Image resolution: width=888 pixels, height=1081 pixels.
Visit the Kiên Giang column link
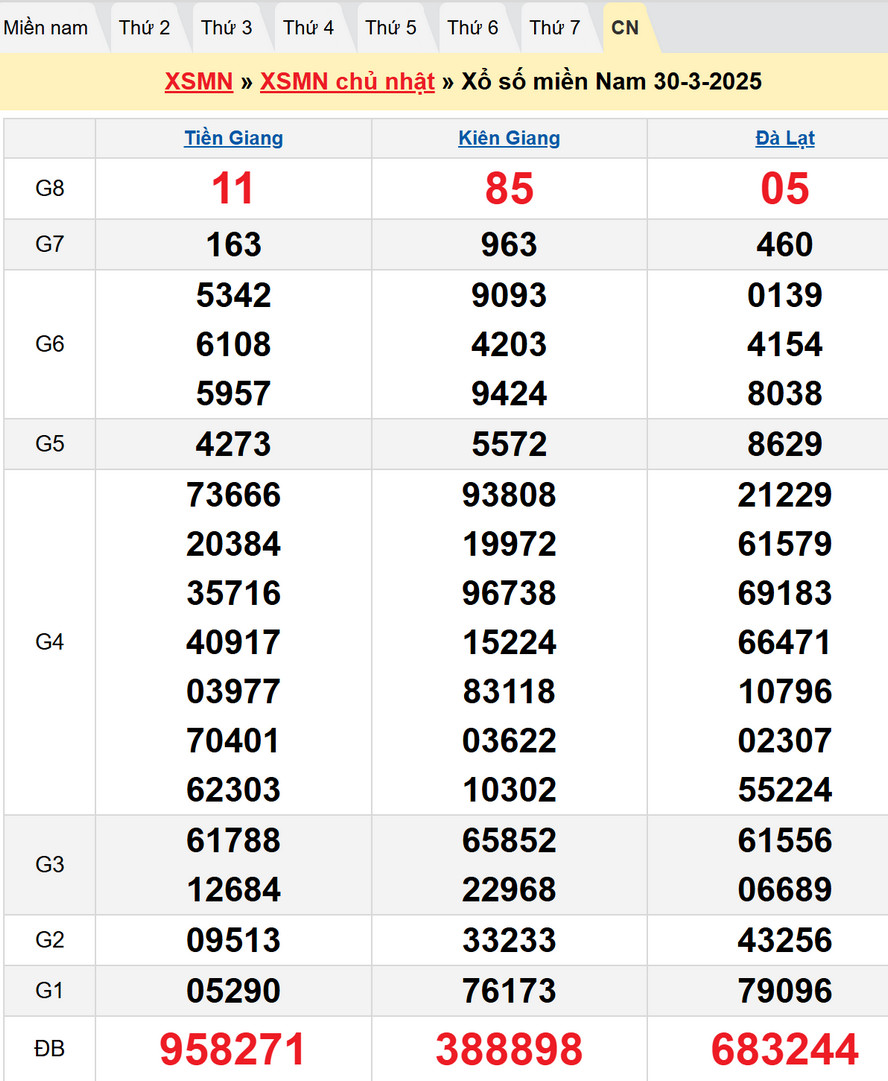pos(509,139)
